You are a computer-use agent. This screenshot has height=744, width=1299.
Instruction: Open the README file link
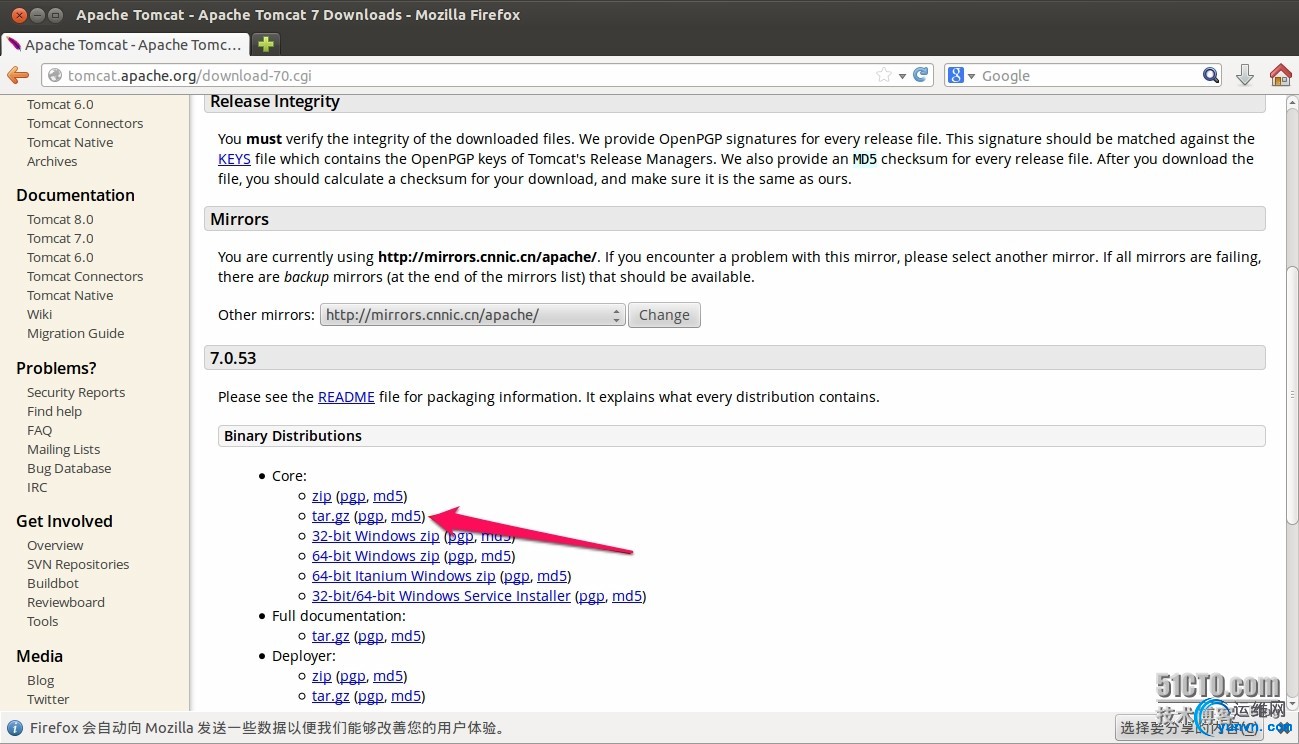346,397
